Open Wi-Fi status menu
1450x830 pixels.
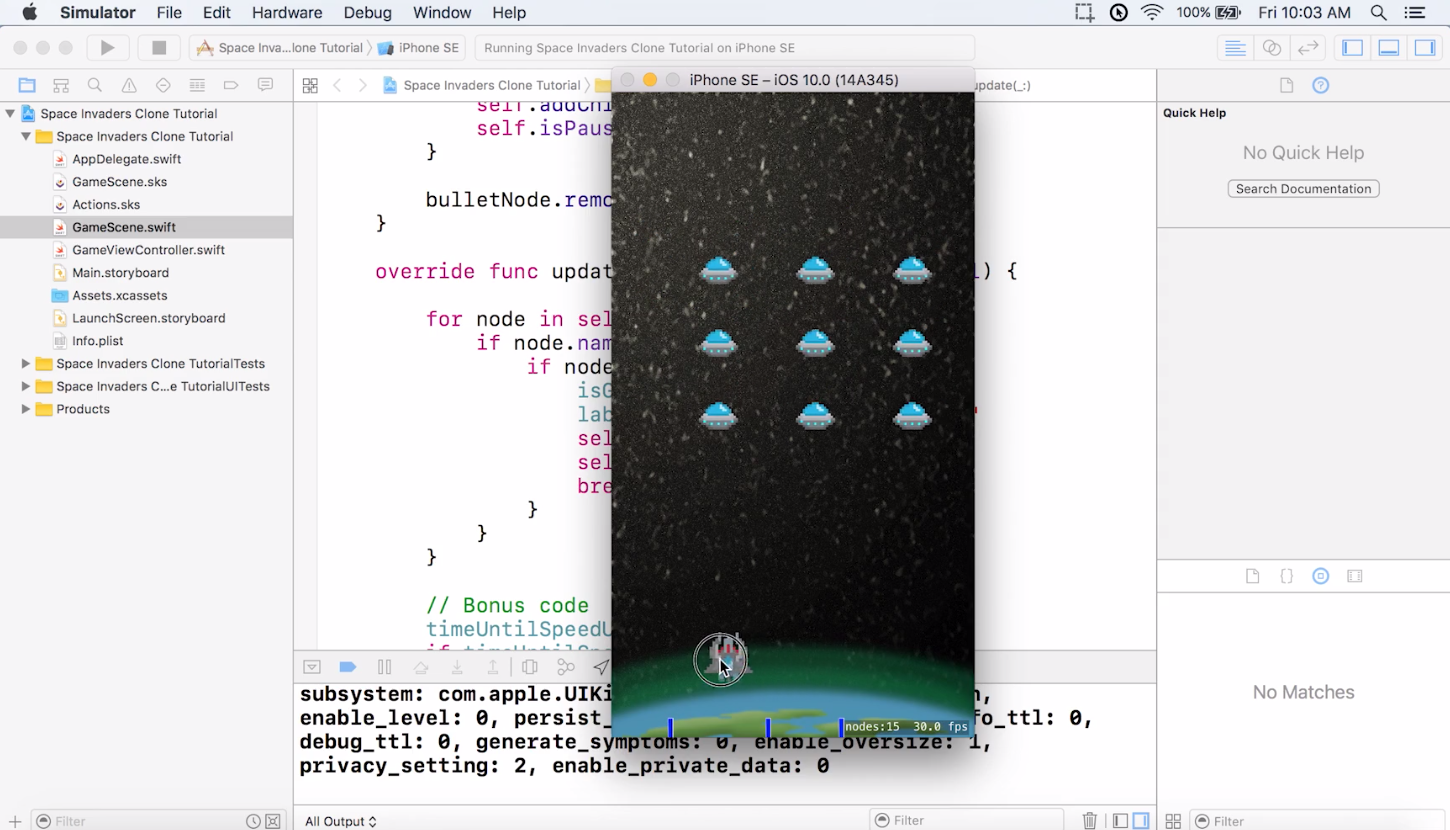point(1152,13)
